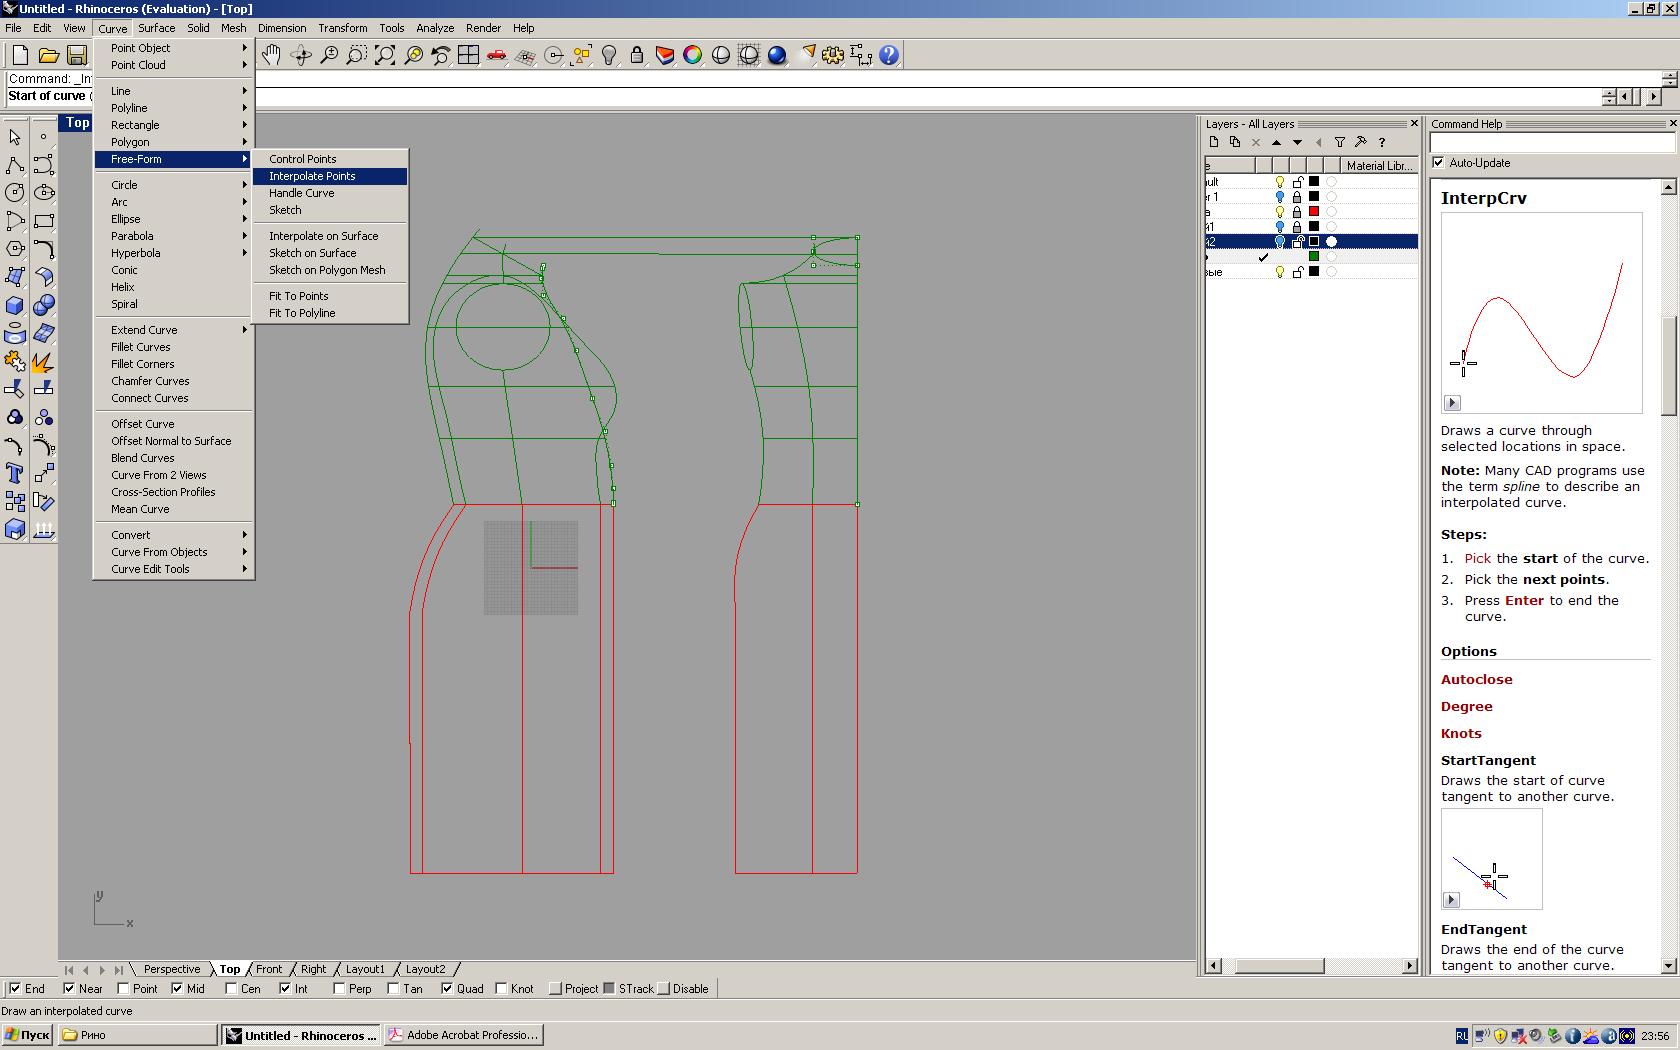Click the Box solid tool icon
The height and width of the screenshot is (1050, 1680).
coord(15,306)
